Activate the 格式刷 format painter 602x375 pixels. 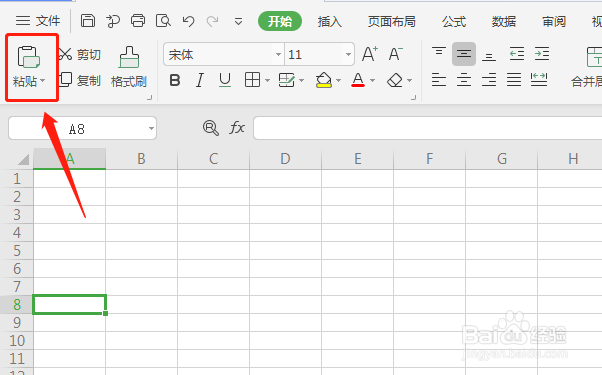pos(129,67)
